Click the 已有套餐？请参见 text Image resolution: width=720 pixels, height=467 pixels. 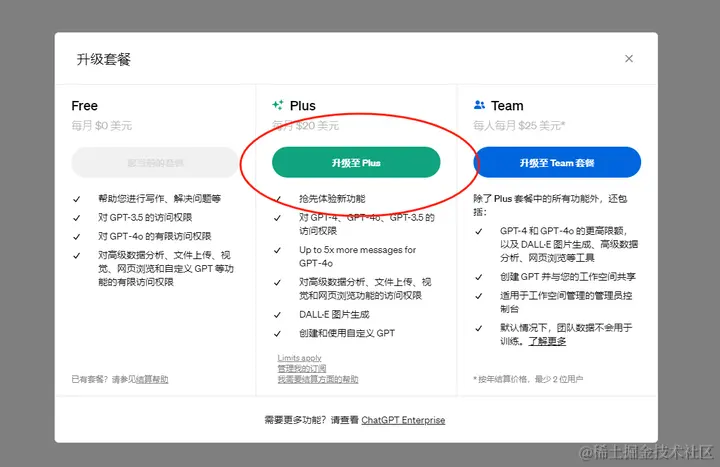[104, 379]
